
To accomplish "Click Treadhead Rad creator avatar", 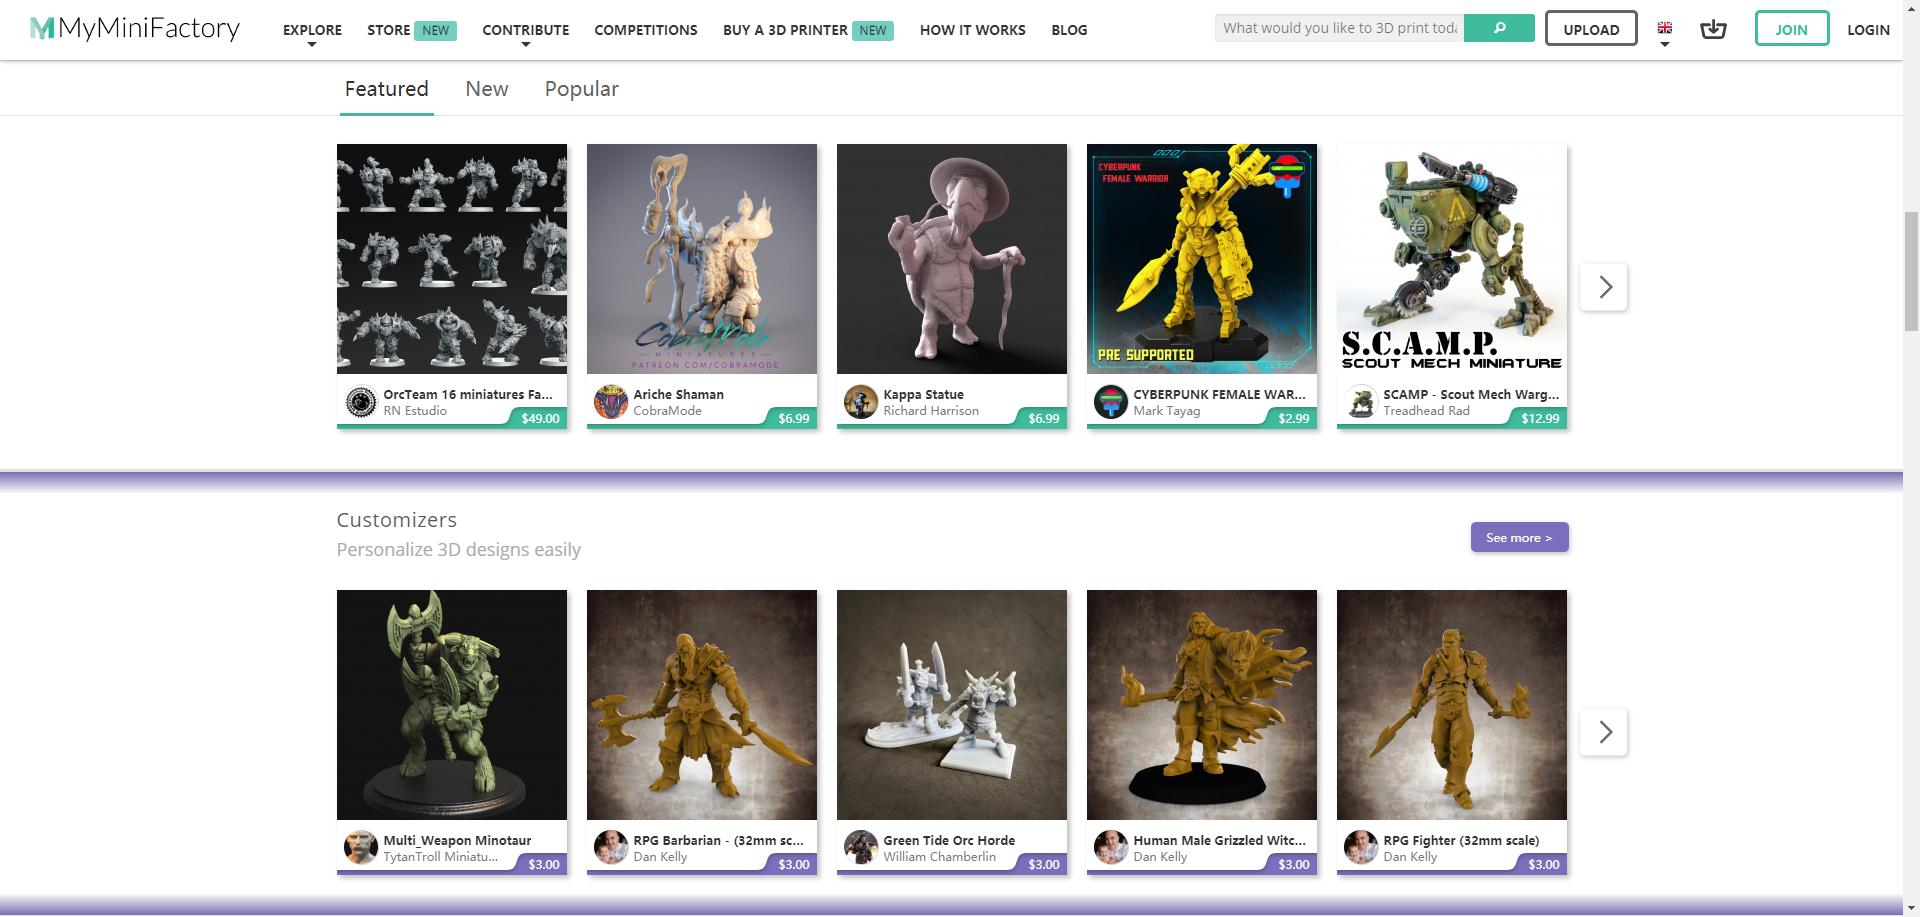I will coord(1360,402).
